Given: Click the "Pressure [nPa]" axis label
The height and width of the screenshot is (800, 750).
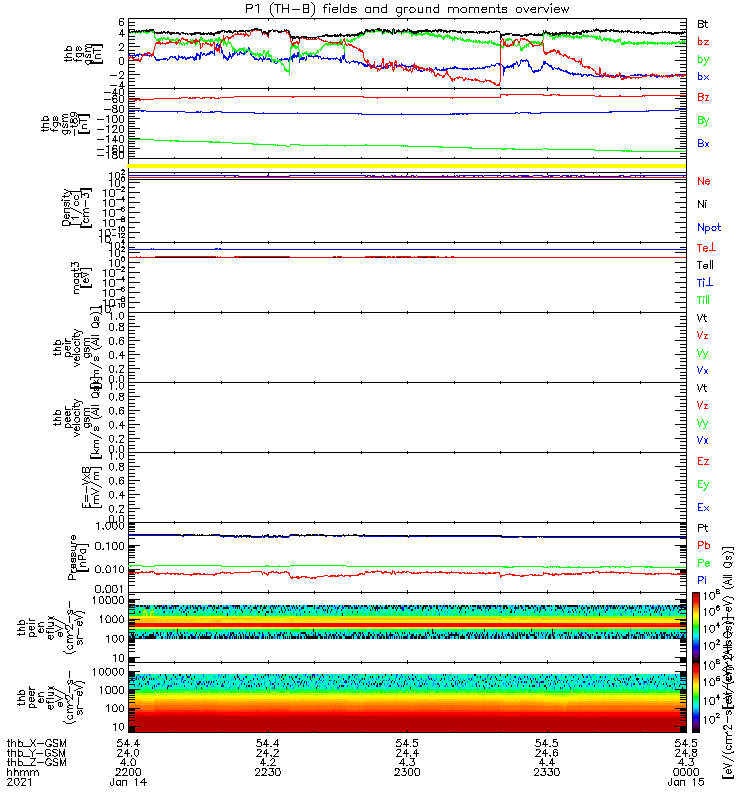Looking at the screenshot, I should [x=78, y=557].
